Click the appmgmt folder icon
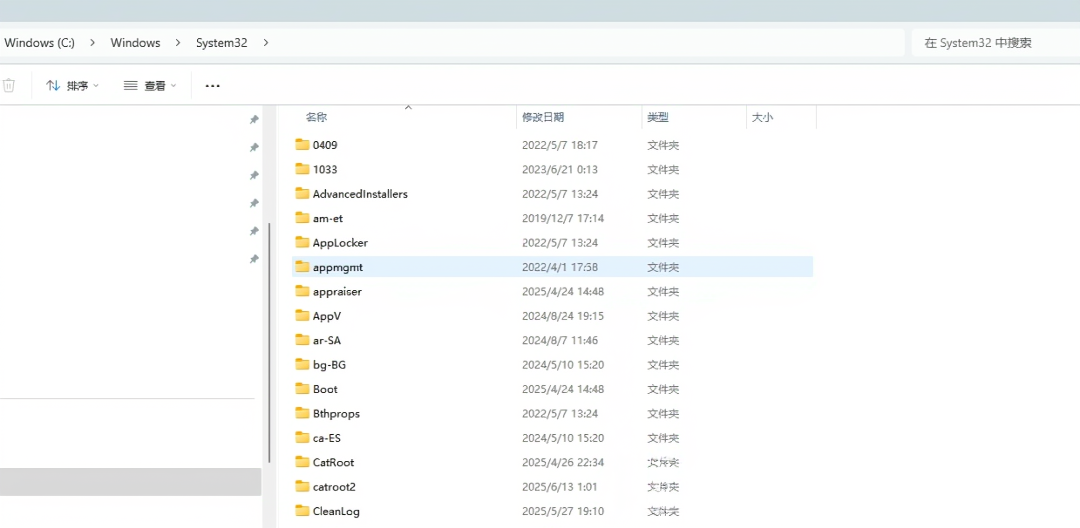This screenshot has height=528, width=1080. (x=302, y=266)
